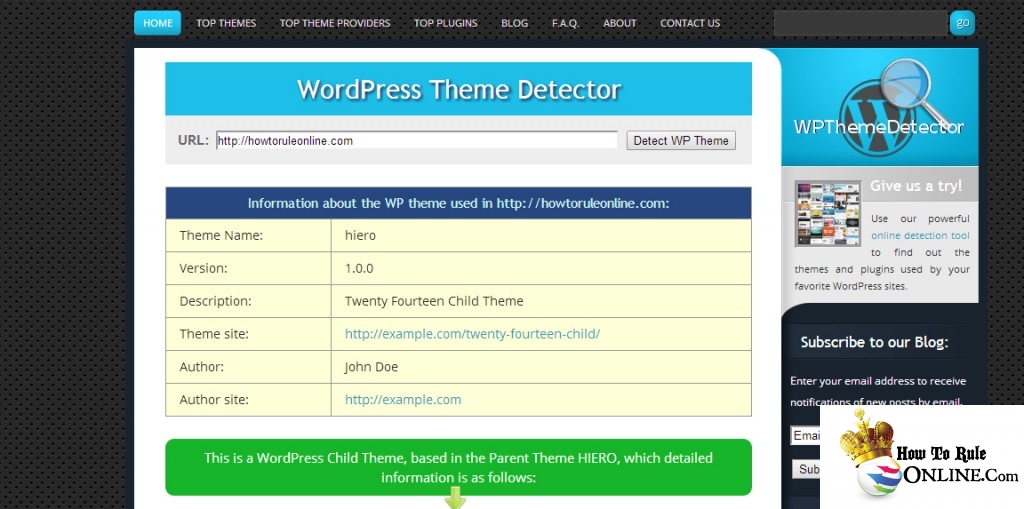Click the author name John Doe
Screen dimensions: 1024x509
(x=372, y=367)
